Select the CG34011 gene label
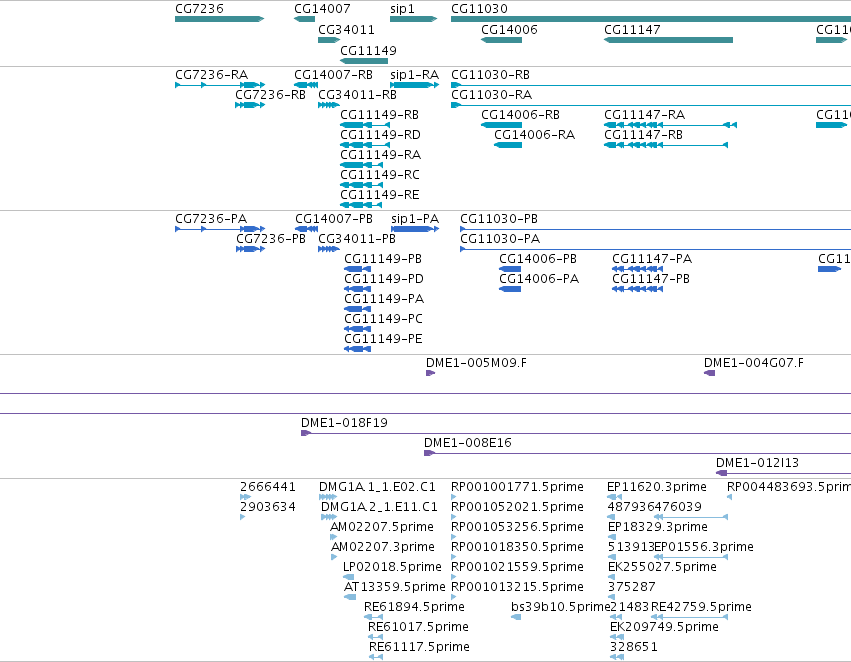The width and height of the screenshot is (851, 662). pos(346,30)
